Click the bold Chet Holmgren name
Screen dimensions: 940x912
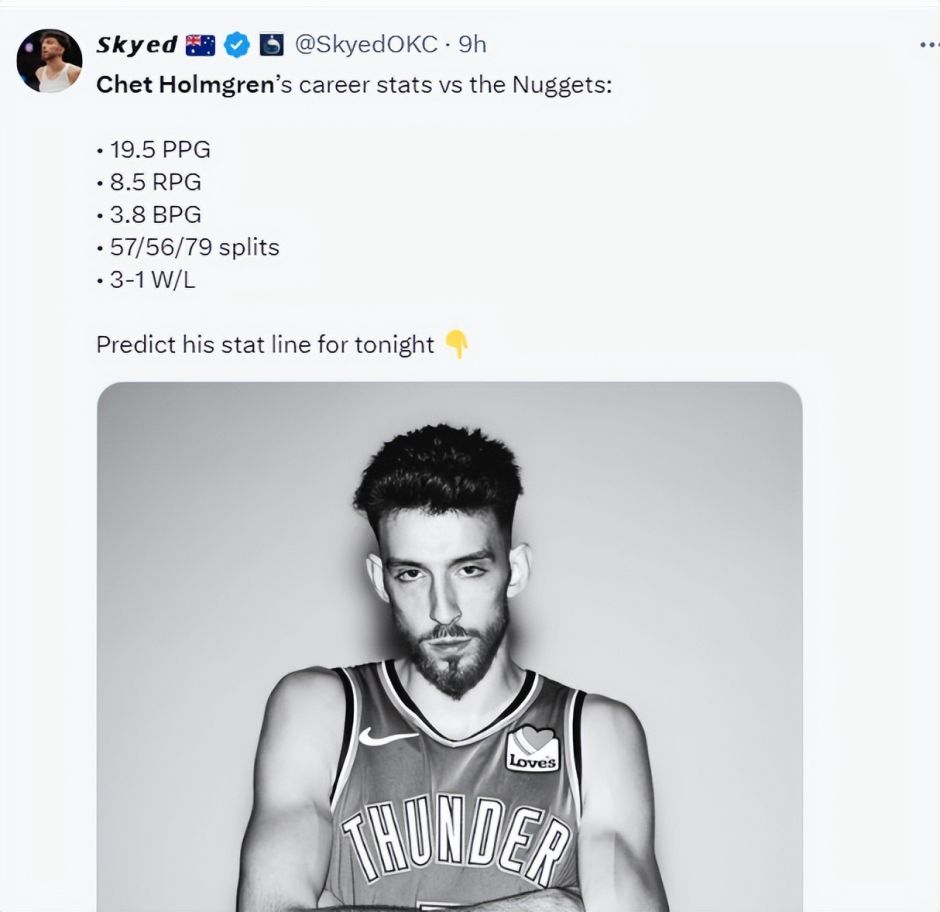click(185, 84)
